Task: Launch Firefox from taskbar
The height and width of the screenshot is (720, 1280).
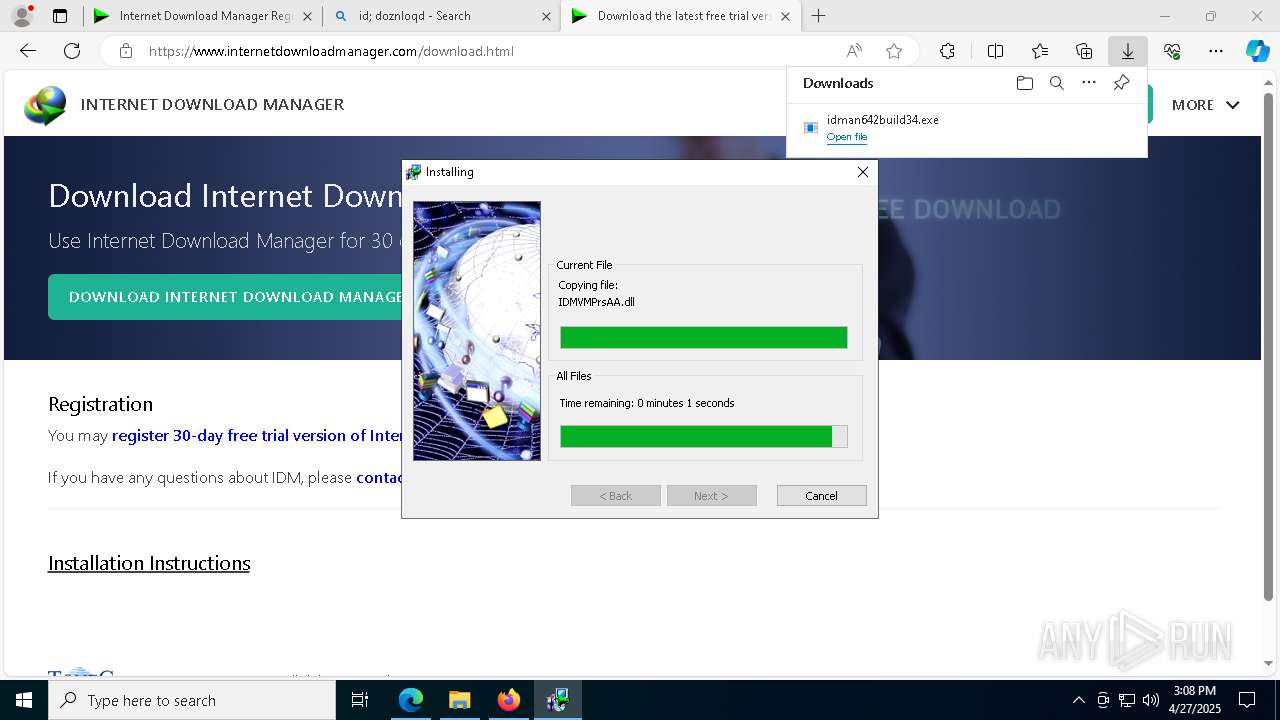Action: 509,700
